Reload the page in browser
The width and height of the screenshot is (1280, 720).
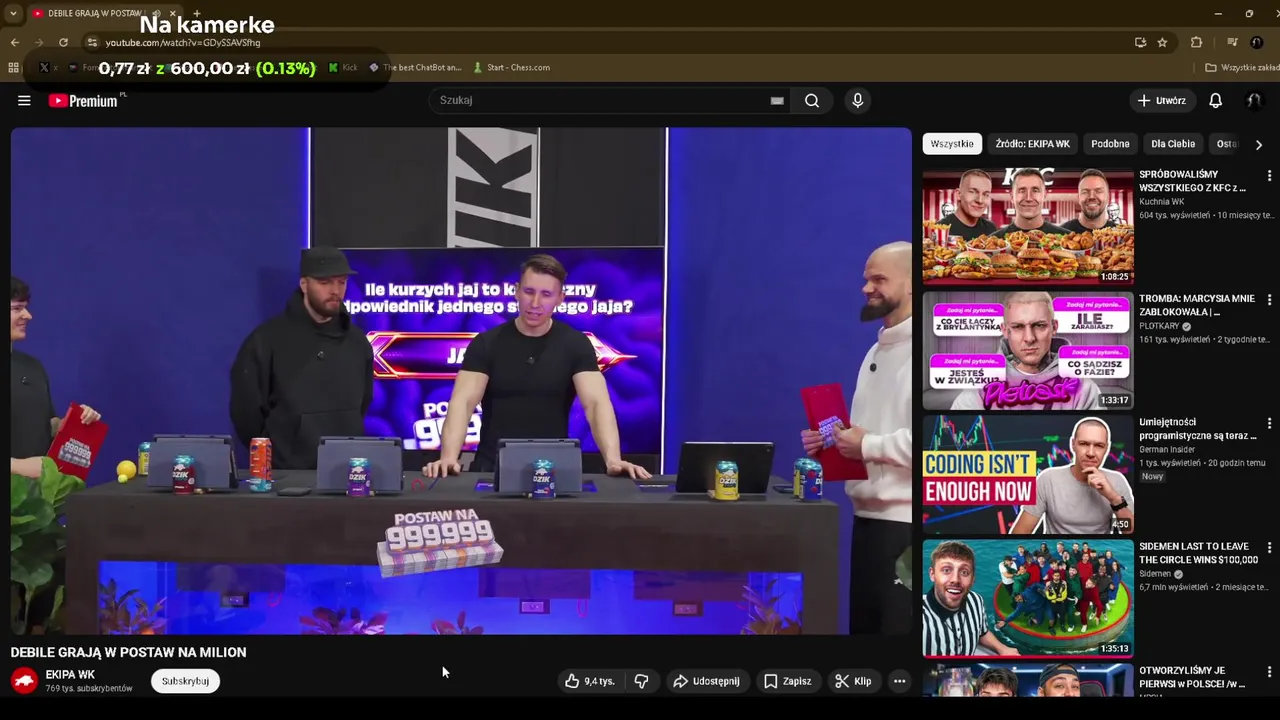(63, 42)
